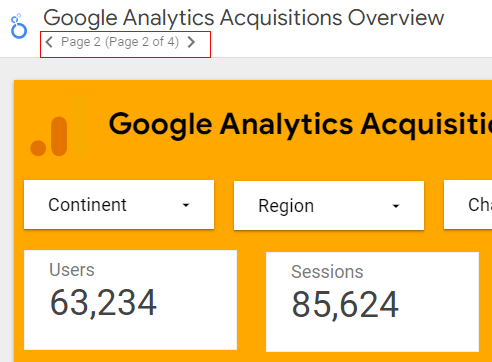Select the Sessions scorecard
Viewport: 492px width, 362px height.
pos(372,302)
